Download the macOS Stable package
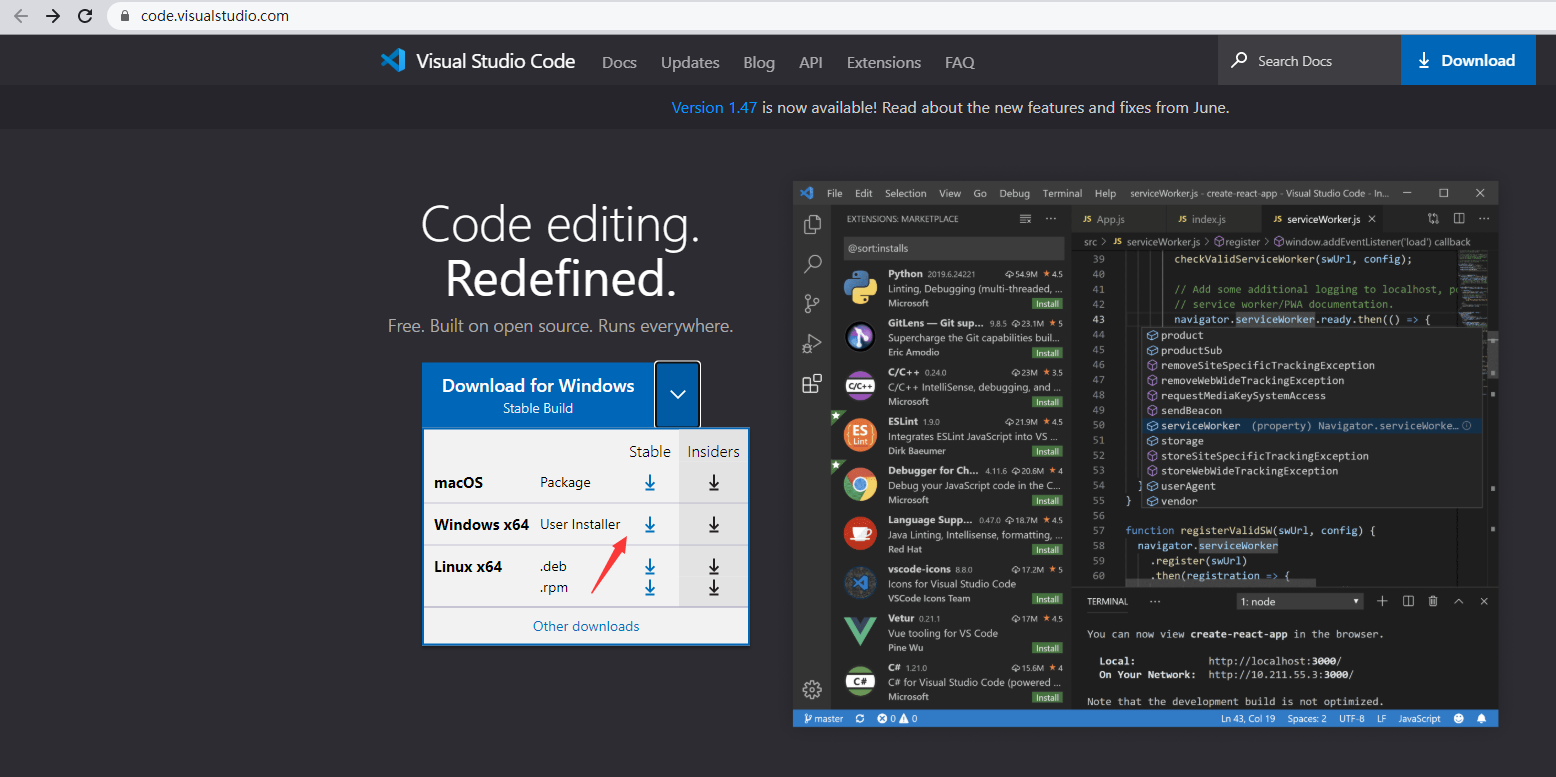The image size is (1556, 777). pyautogui.click(x=650, y=483)
